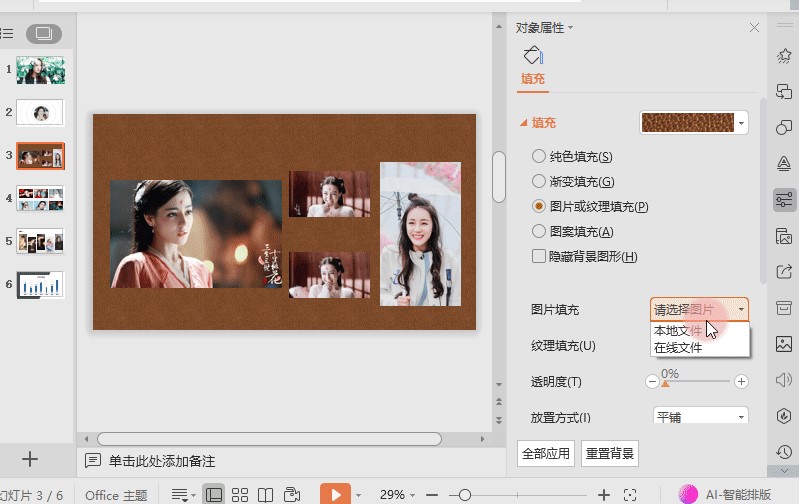The width and height of the screenshot is (800, 504).
Task: Select the slide thumbnail view toggle
Action: [44, 34]
